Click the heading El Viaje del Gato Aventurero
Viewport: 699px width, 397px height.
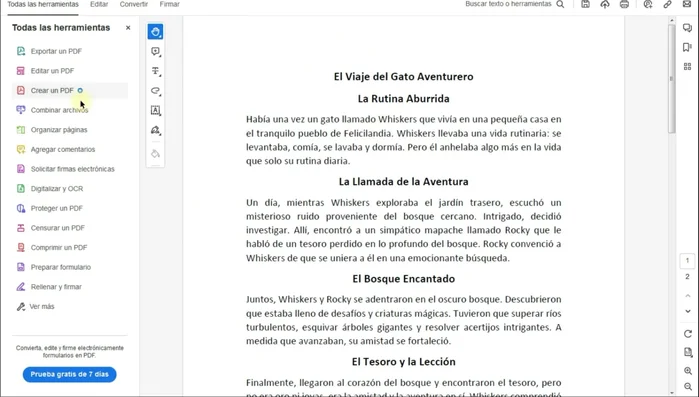pyautogui.click(x=403, y=77)
